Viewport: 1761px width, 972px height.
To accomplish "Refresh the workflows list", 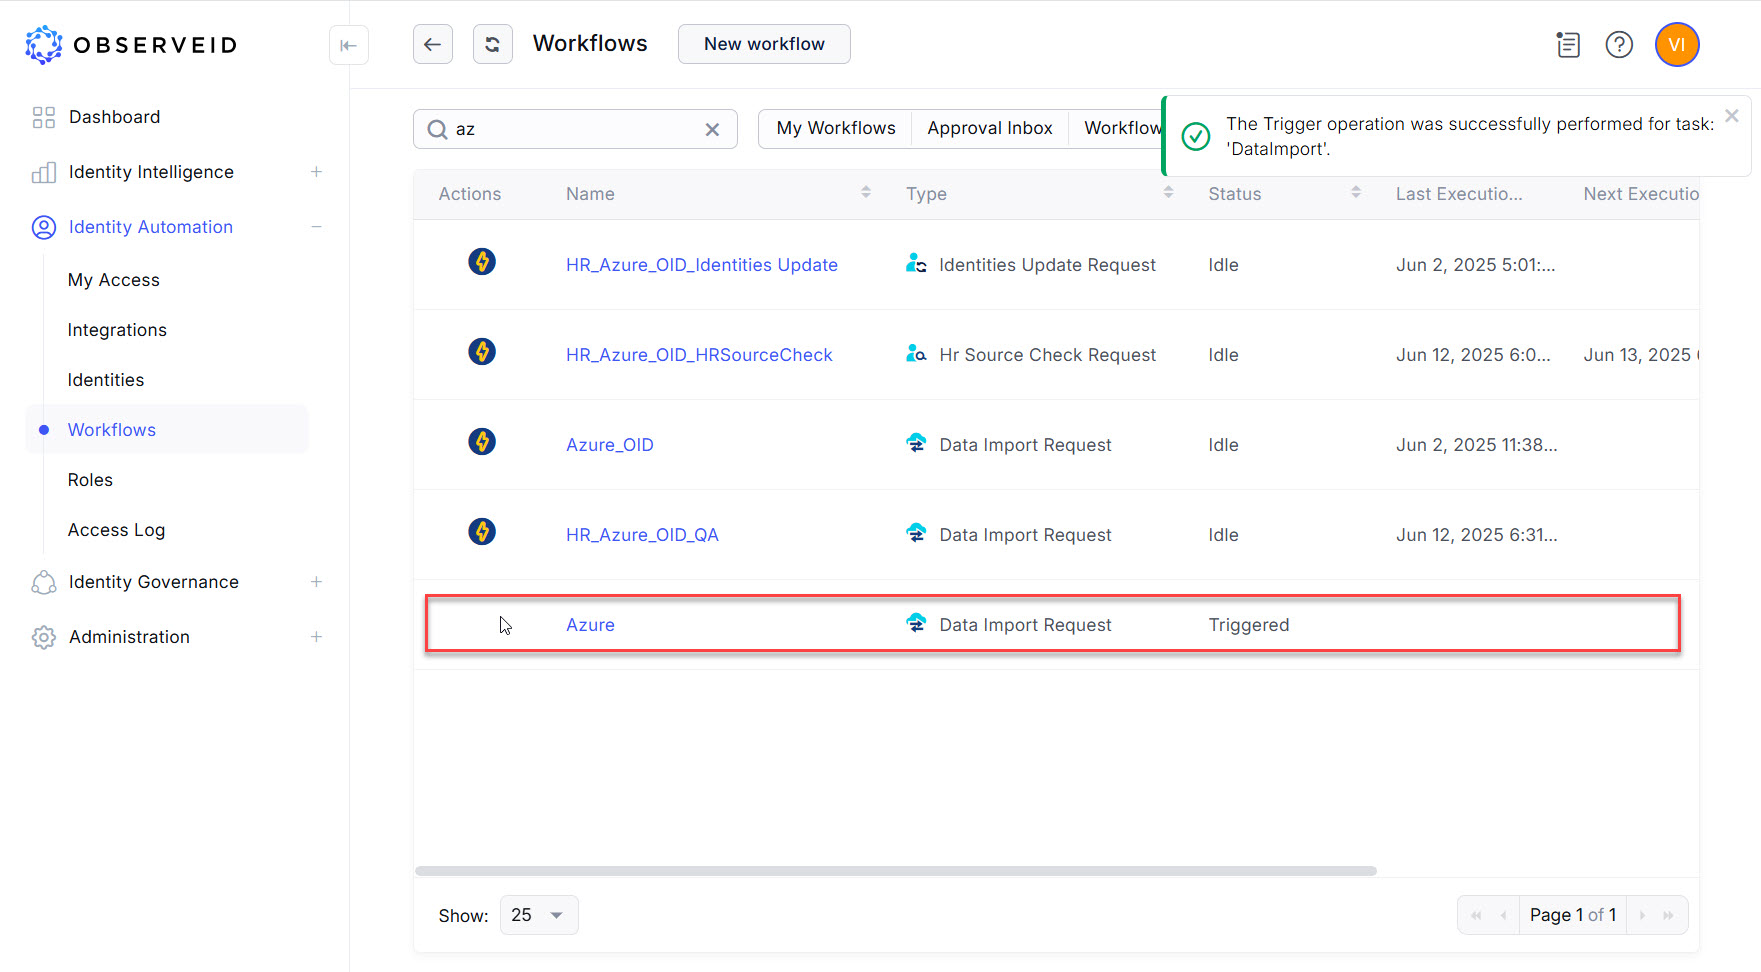I will coord(492,45).
